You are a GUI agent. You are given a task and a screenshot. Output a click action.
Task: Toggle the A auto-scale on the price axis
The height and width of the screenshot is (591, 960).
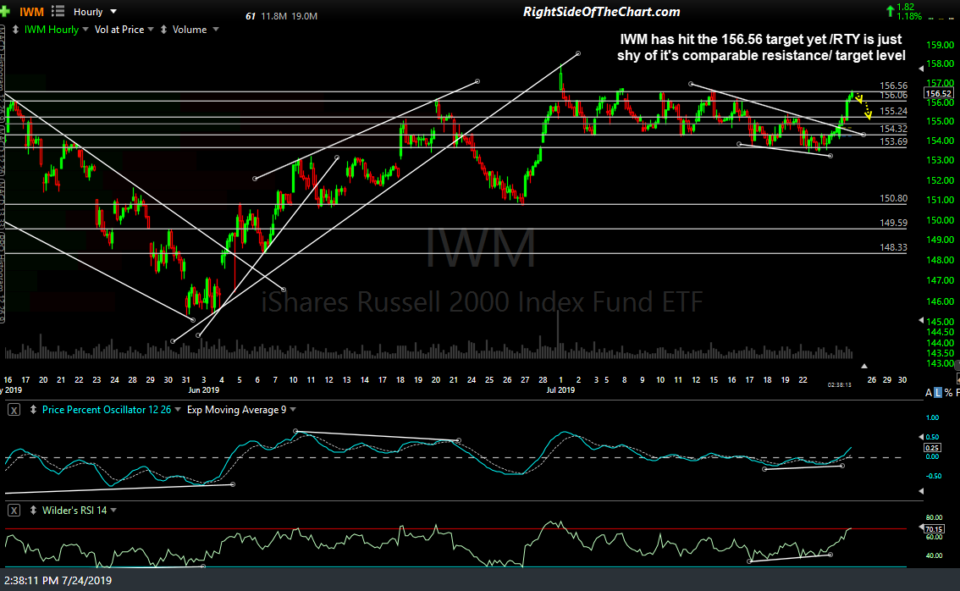coord(929,392)
